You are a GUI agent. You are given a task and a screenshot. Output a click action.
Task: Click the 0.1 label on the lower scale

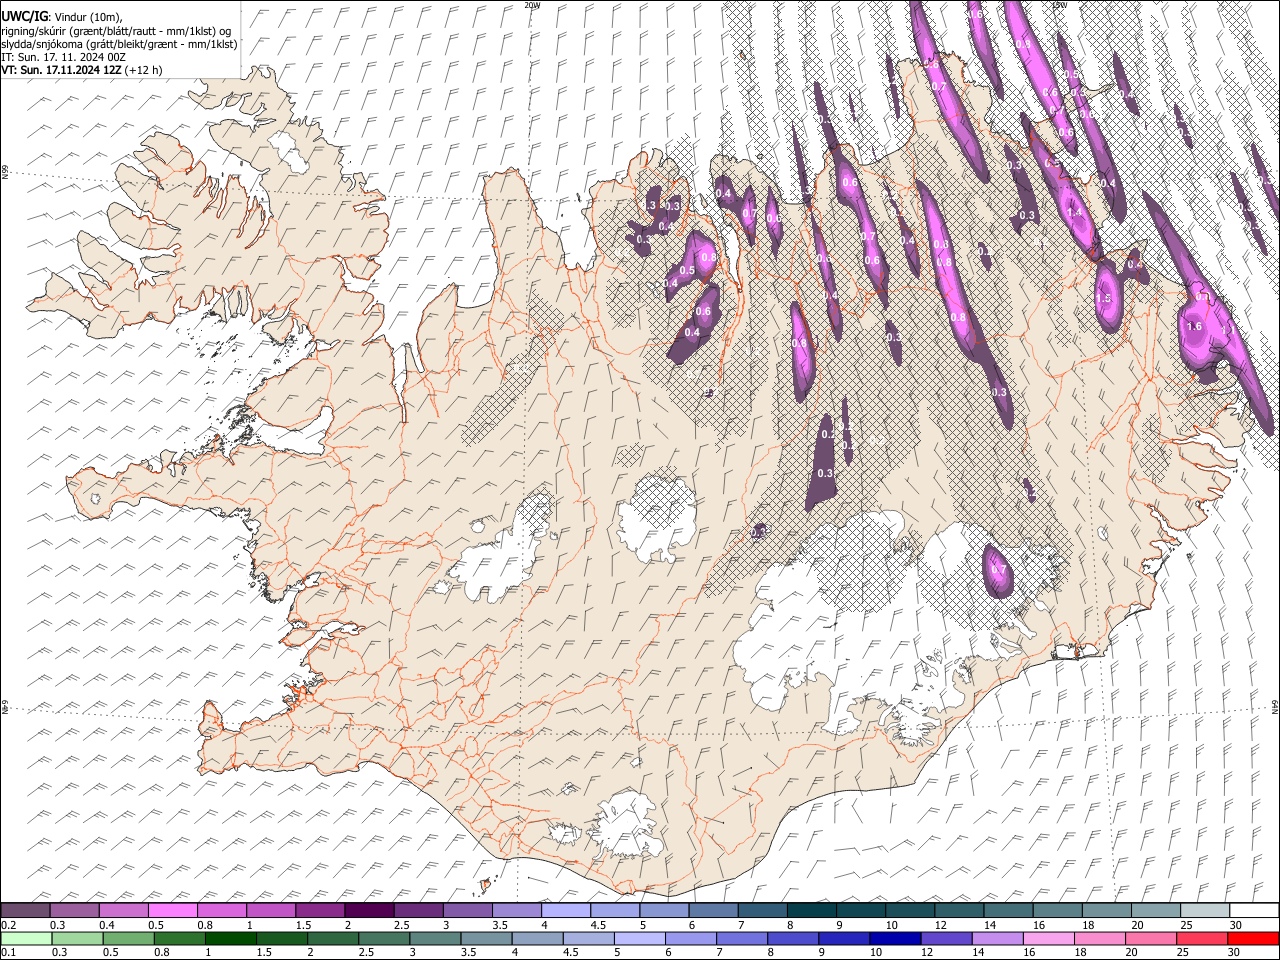[x=8, y=953]
